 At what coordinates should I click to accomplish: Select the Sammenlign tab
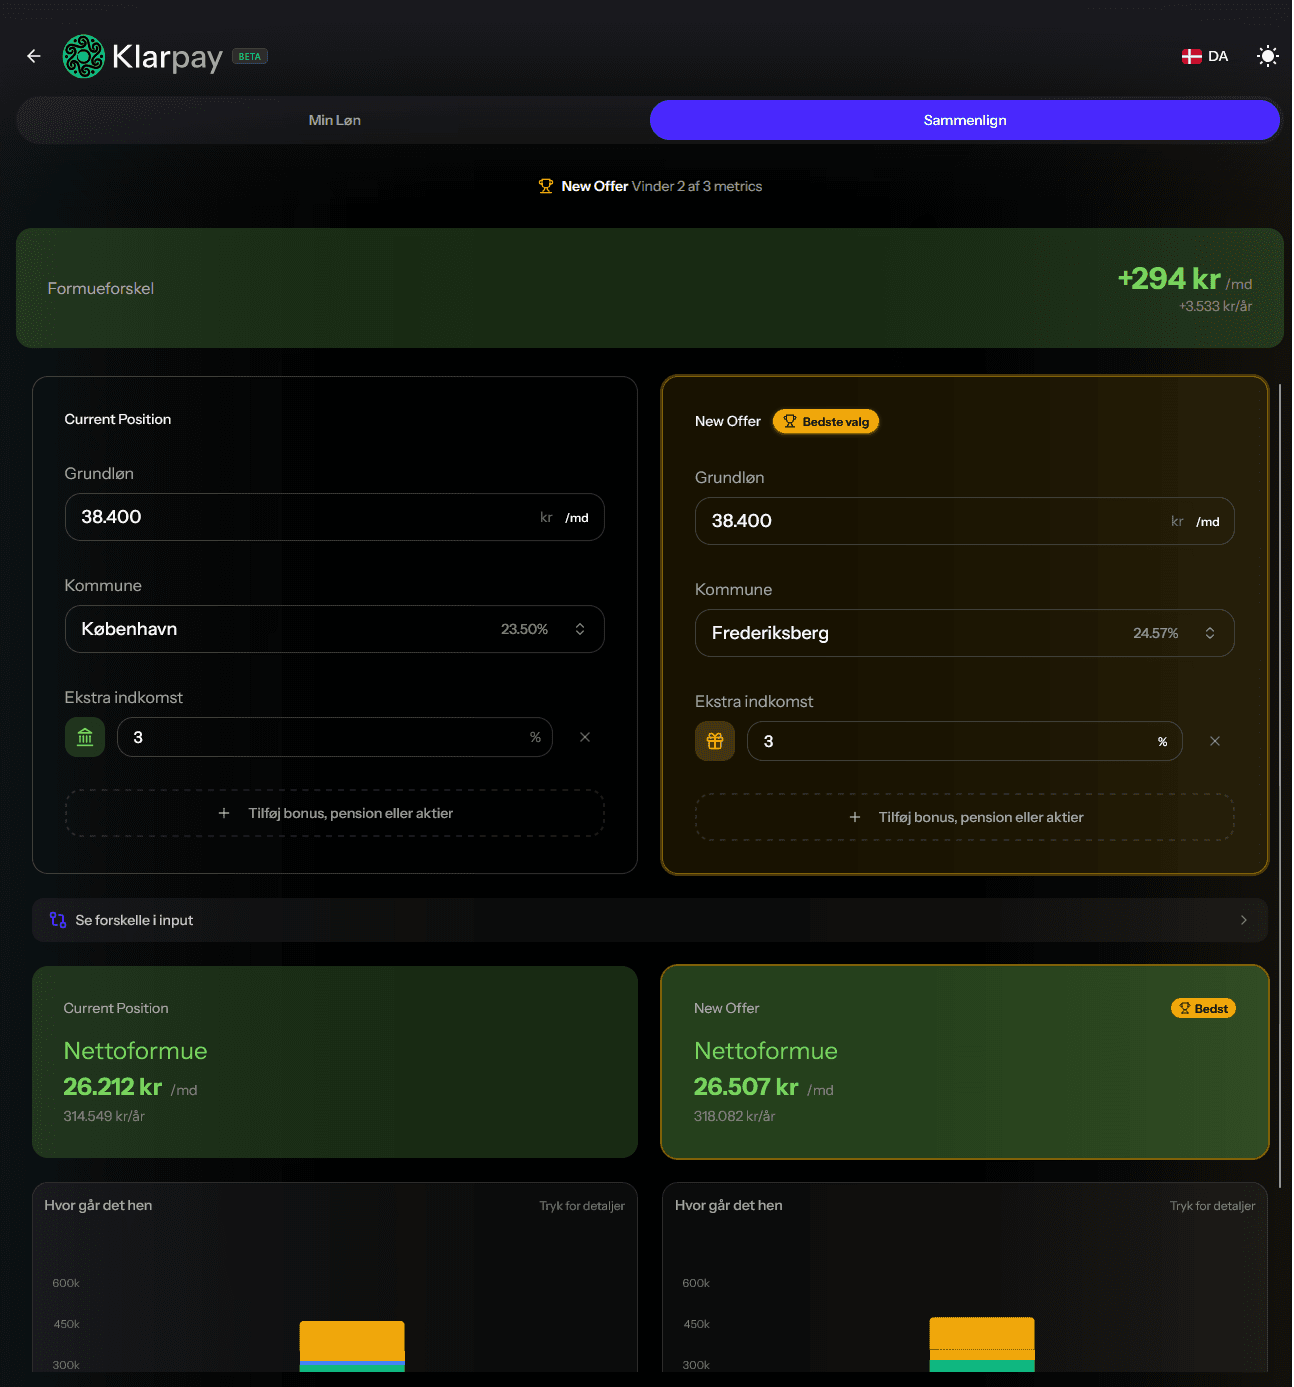(963, 120)
